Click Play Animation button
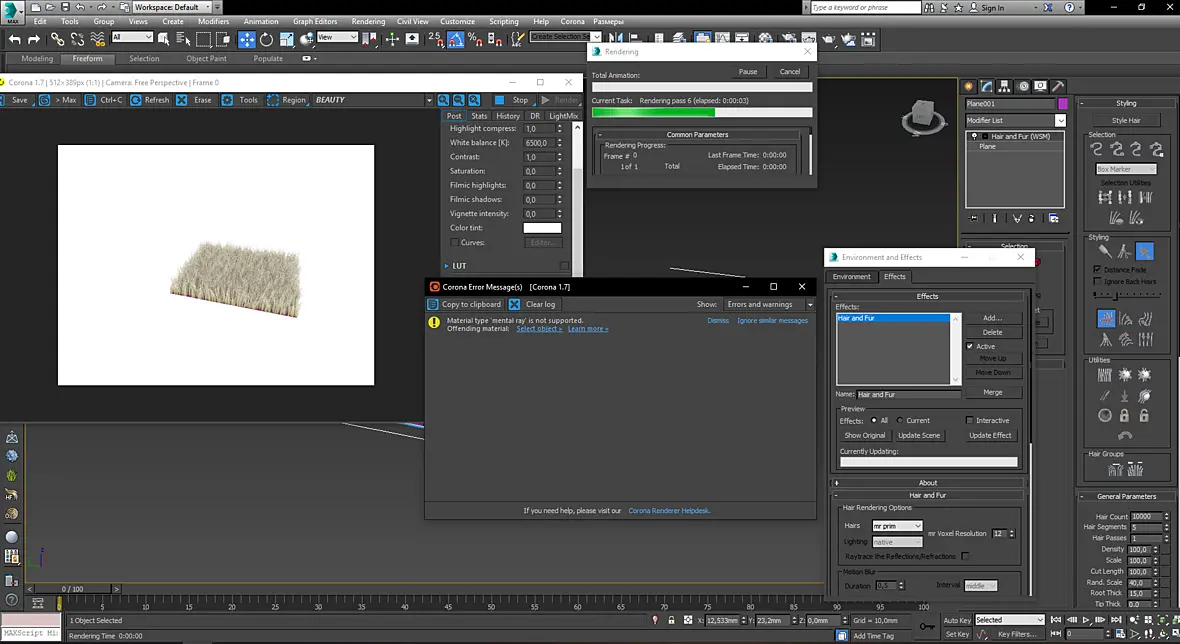 [1085, 620]
